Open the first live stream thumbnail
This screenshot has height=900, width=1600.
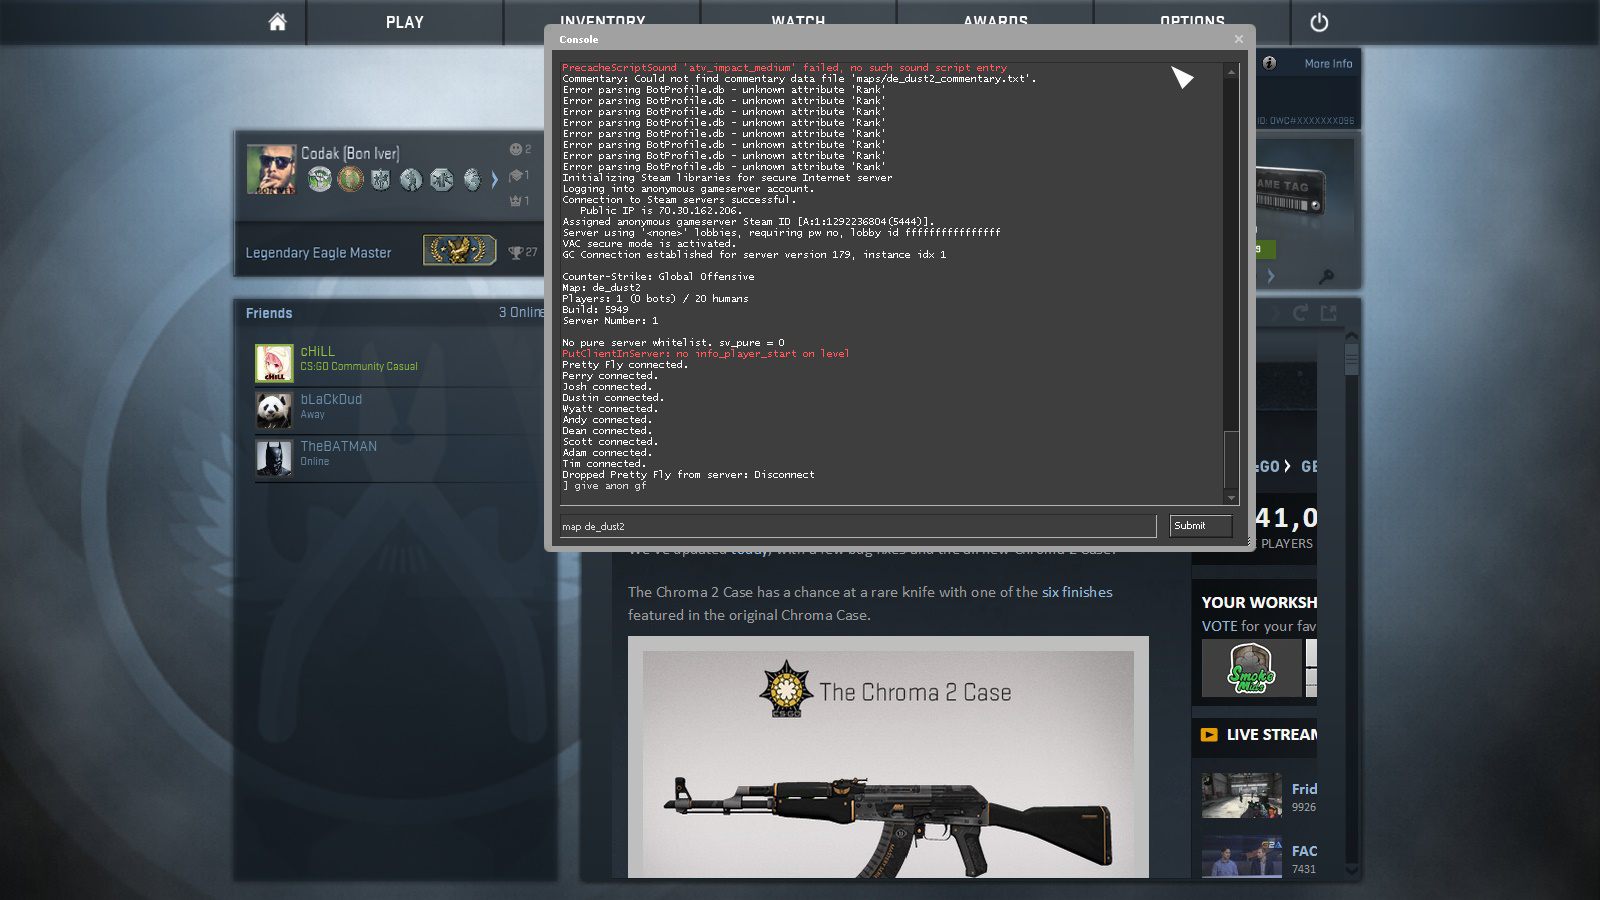pos(1242,796)
